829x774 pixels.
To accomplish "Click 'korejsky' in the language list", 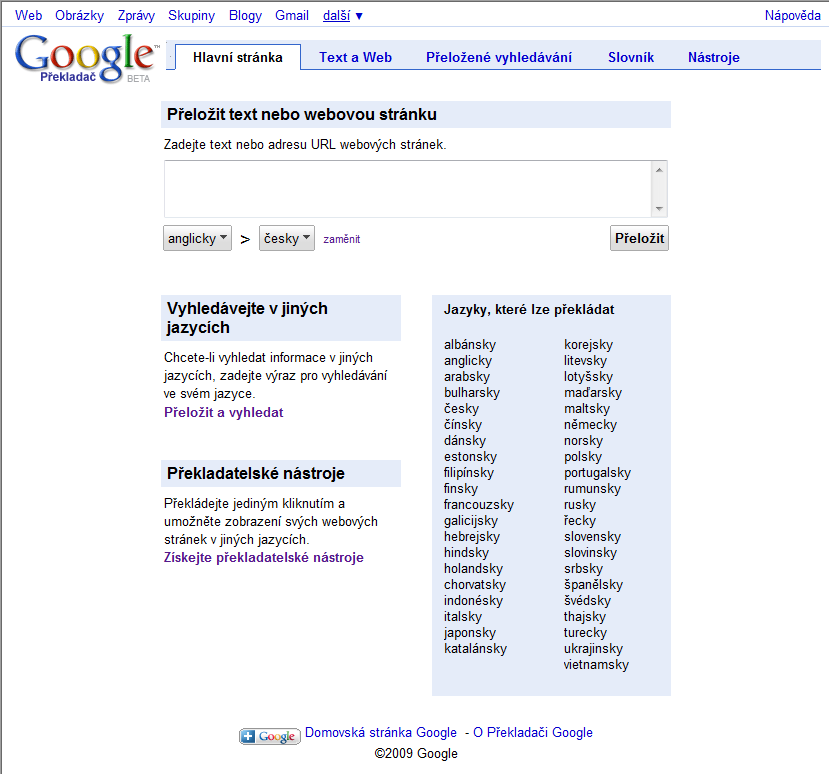I will click(588, 345).
